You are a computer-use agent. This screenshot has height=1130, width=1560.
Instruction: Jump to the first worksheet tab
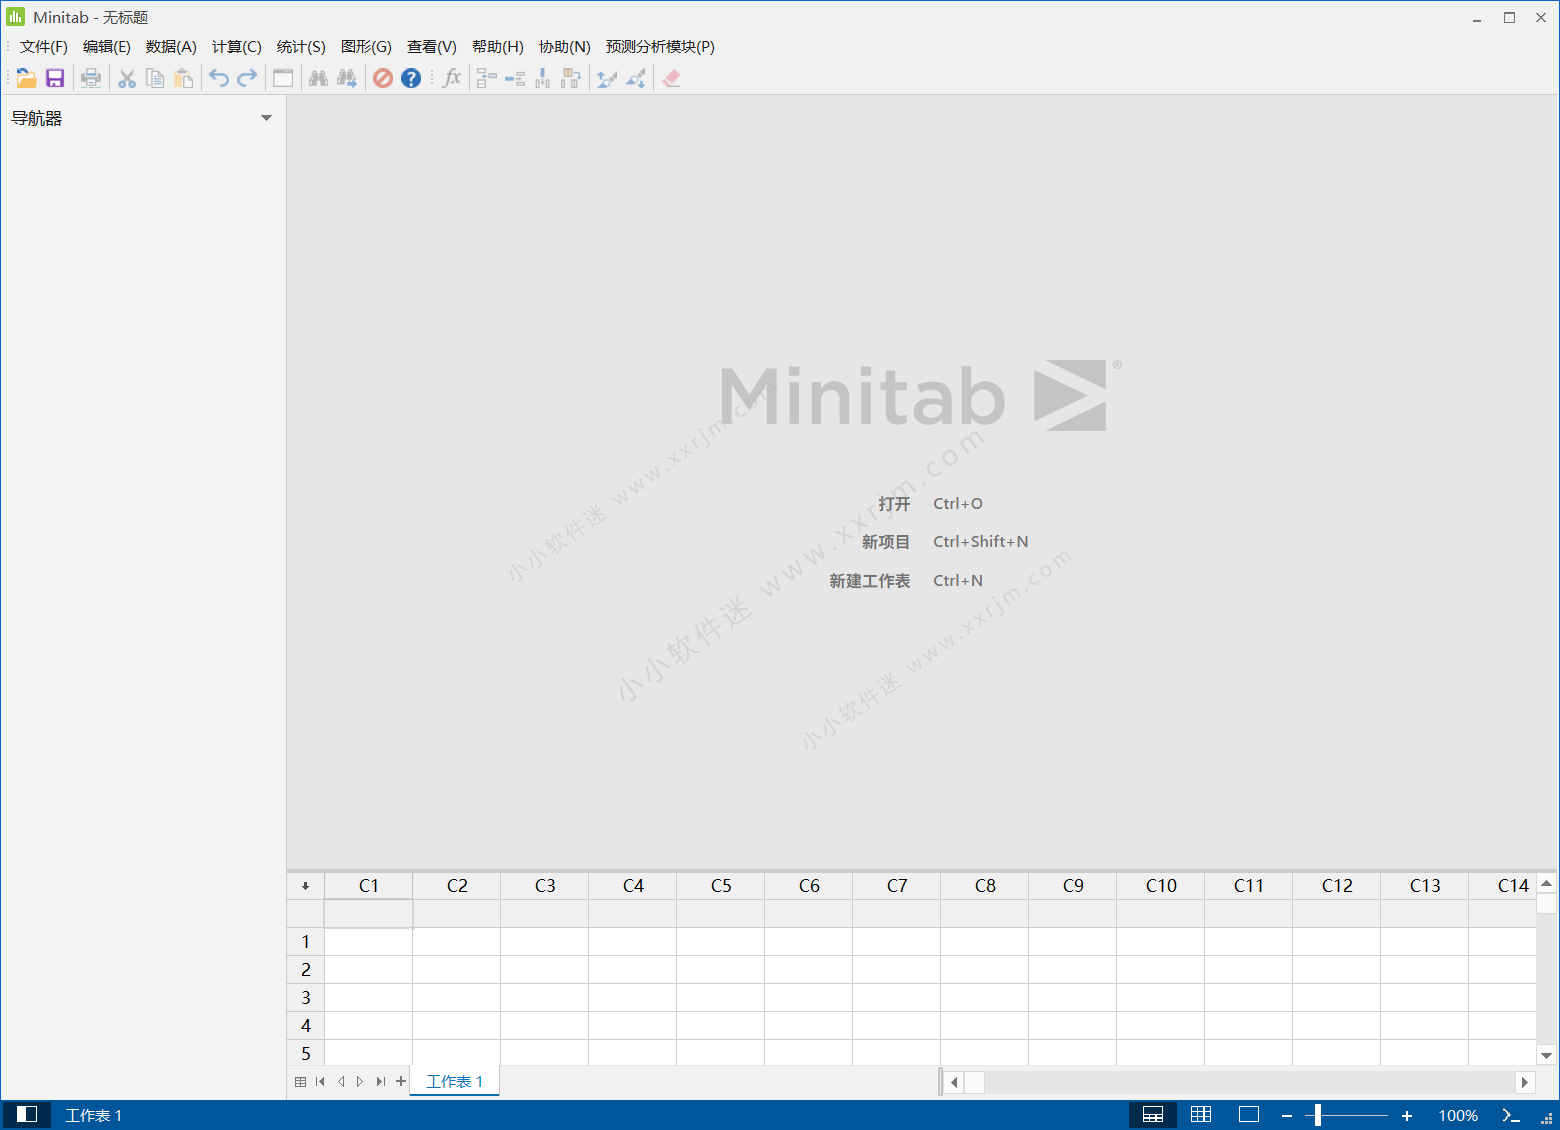click(x=320, y=1082)
